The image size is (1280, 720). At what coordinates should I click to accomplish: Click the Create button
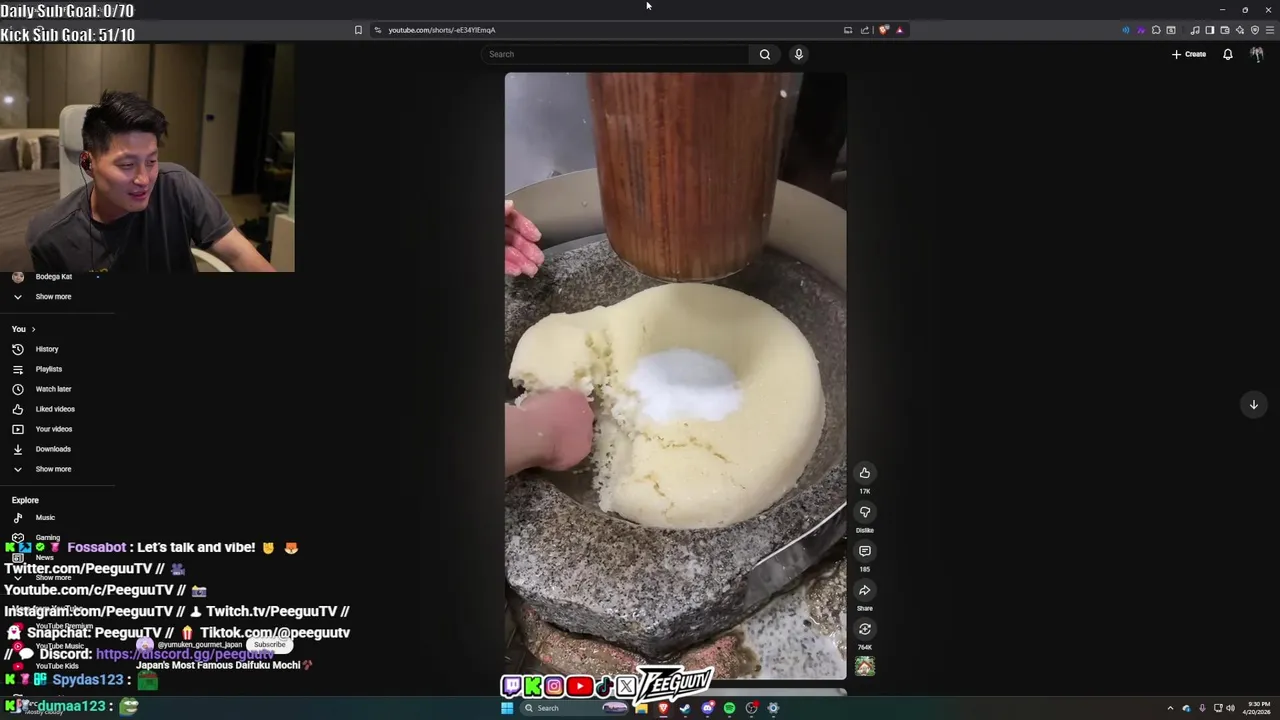(1189, 54)
